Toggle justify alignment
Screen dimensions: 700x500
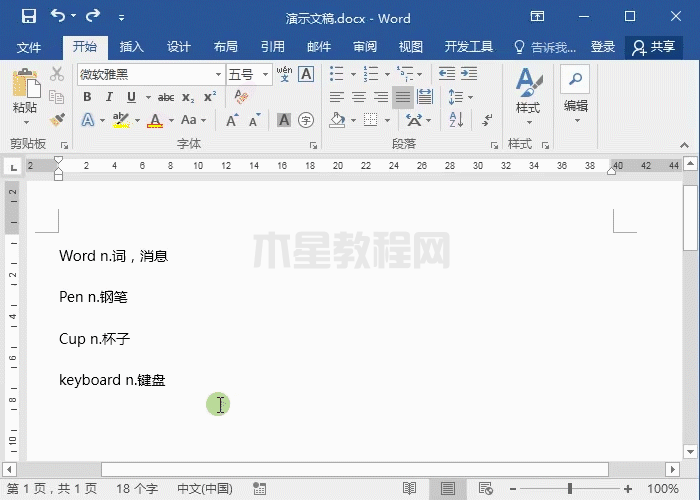tap(403, 97)
